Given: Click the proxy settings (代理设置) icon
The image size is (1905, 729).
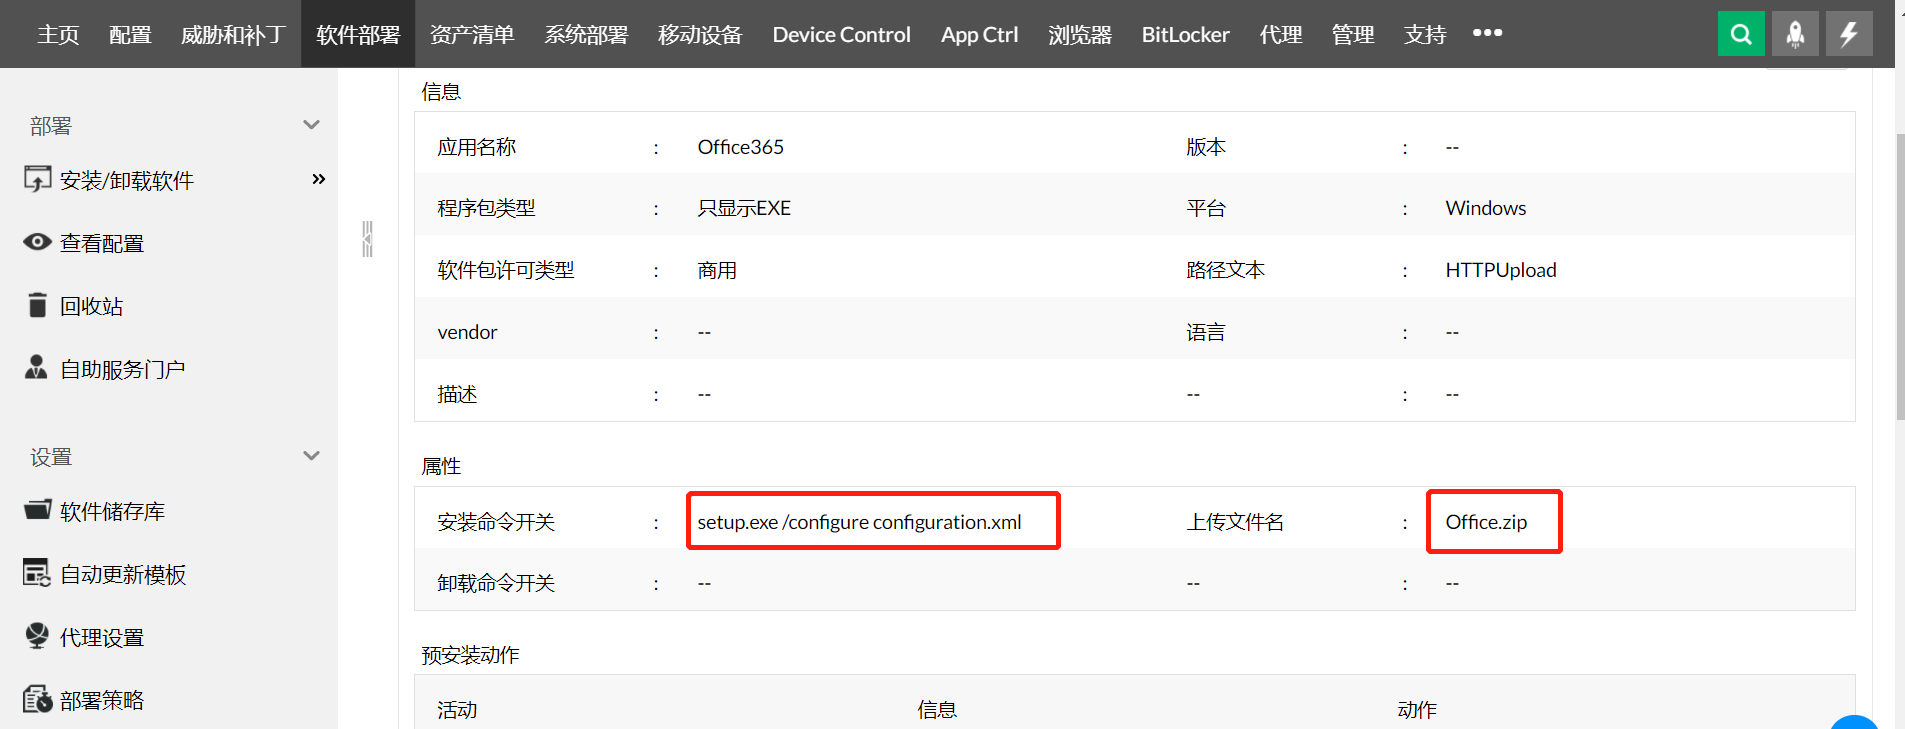Looking at the screenshot, I should pos(37,636).
